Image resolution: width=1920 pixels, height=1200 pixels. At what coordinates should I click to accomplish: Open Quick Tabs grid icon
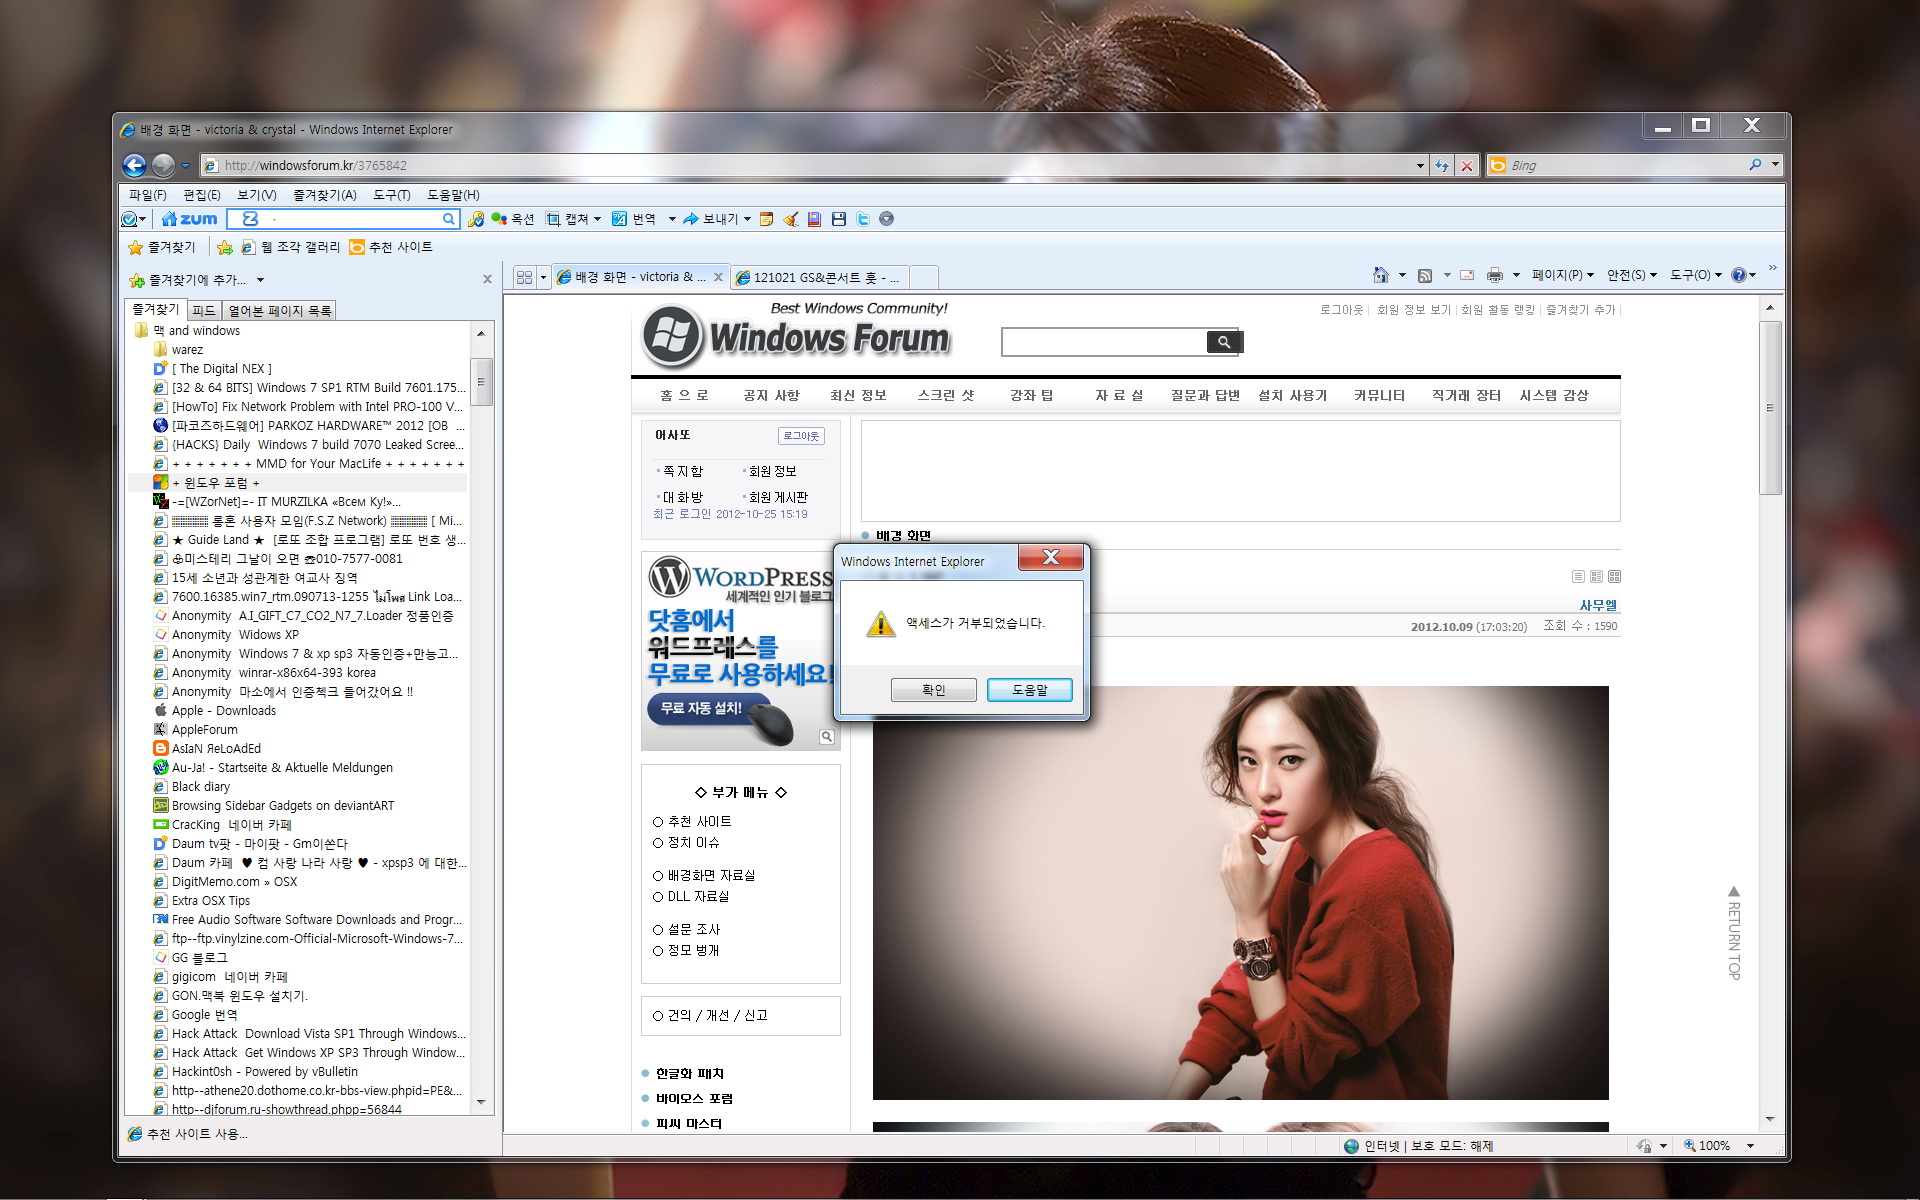524,277
